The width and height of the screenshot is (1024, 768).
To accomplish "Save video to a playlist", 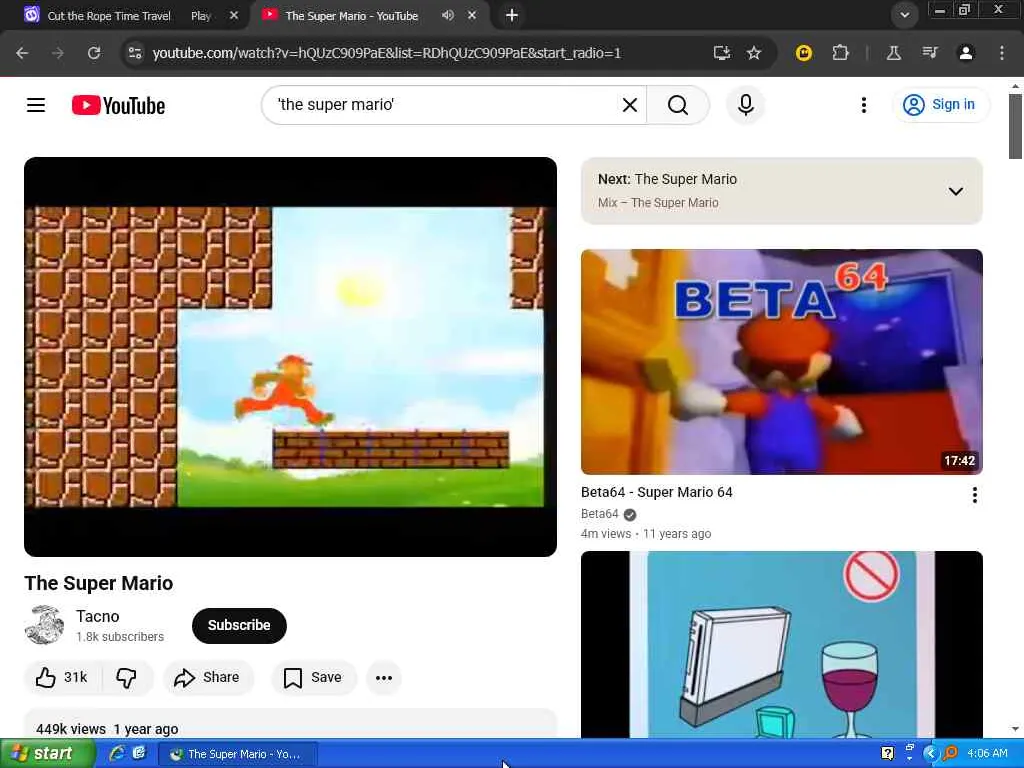I will (313, 677).
